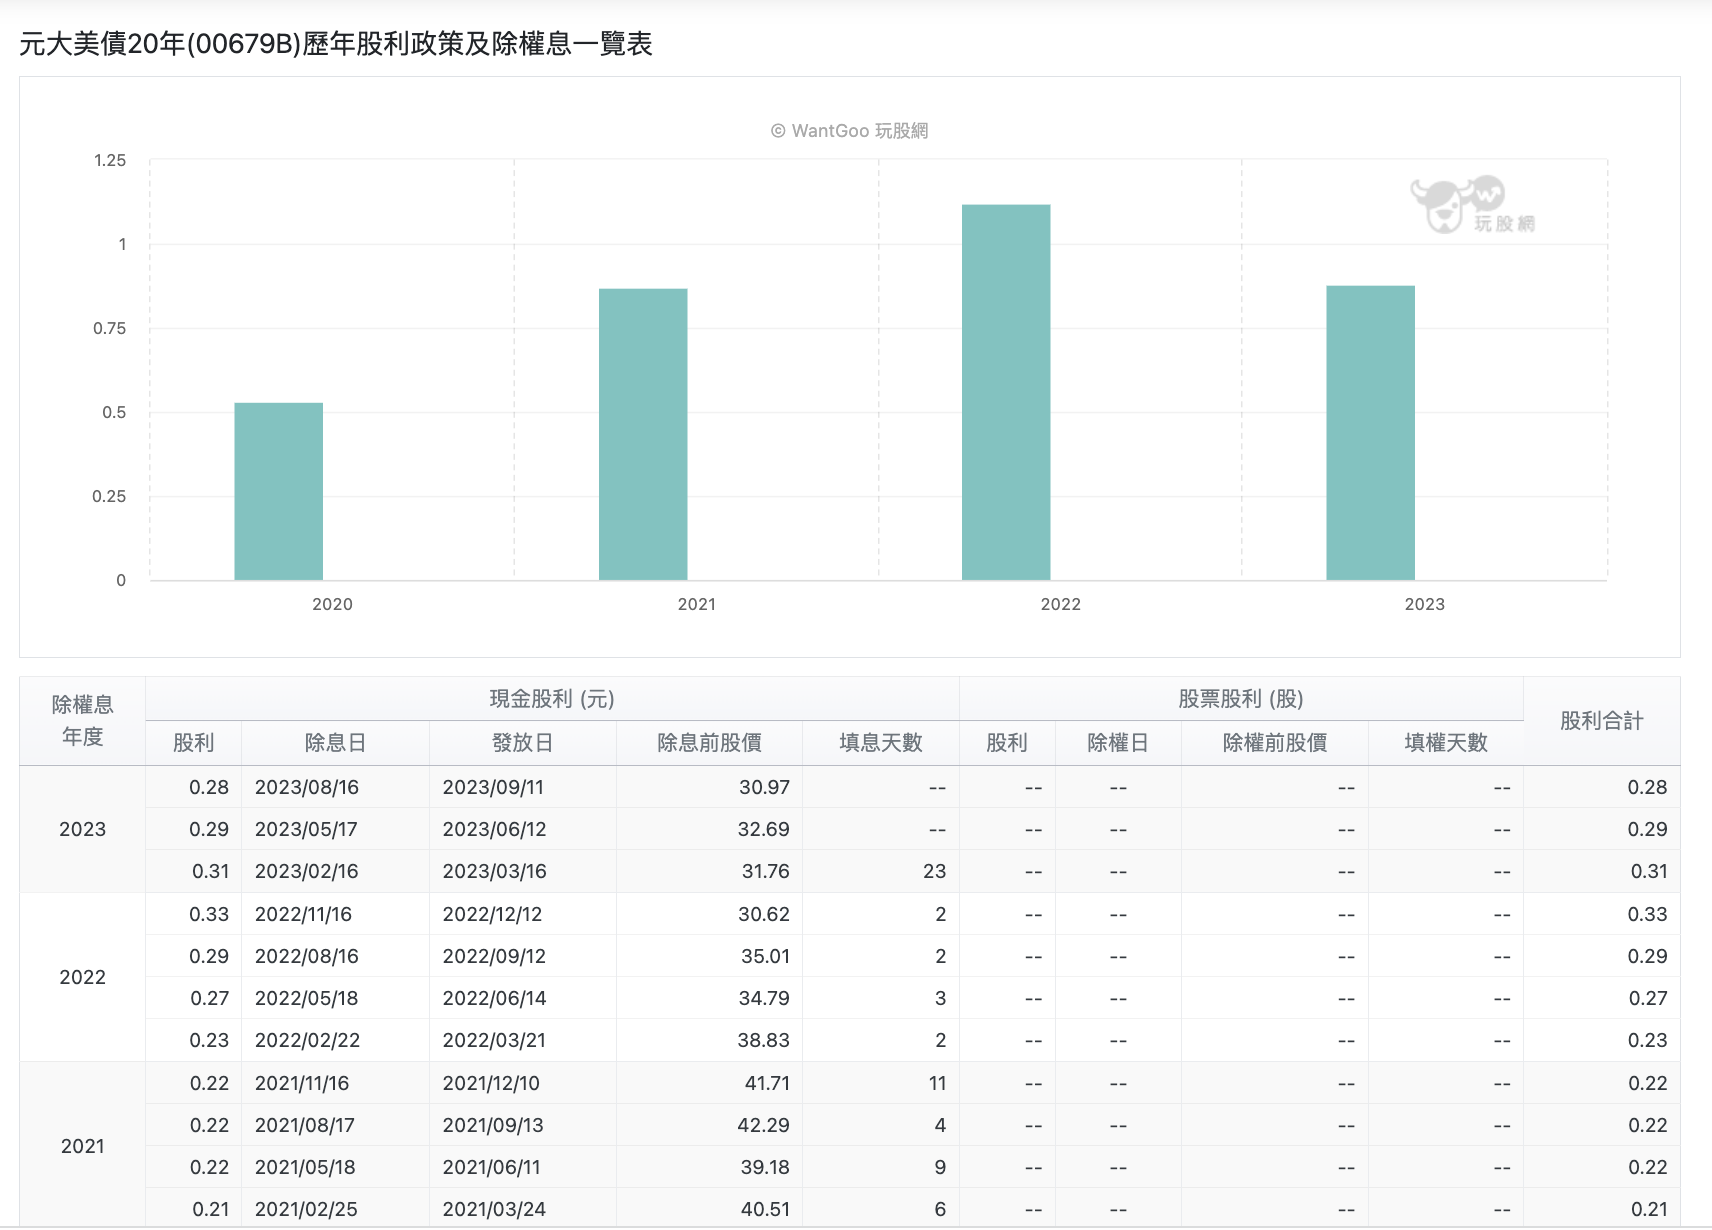
Task: Click pre-dividend price 42.29
Action: tap(764, 1126)
